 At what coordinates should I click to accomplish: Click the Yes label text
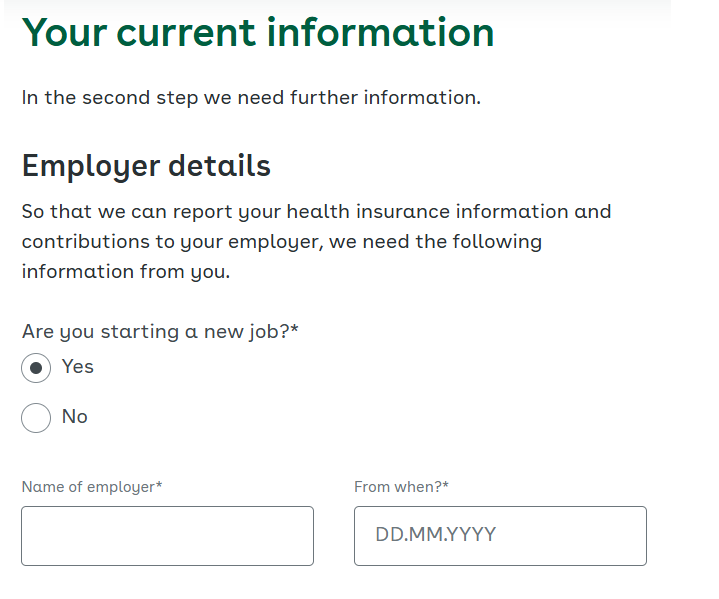77,367
